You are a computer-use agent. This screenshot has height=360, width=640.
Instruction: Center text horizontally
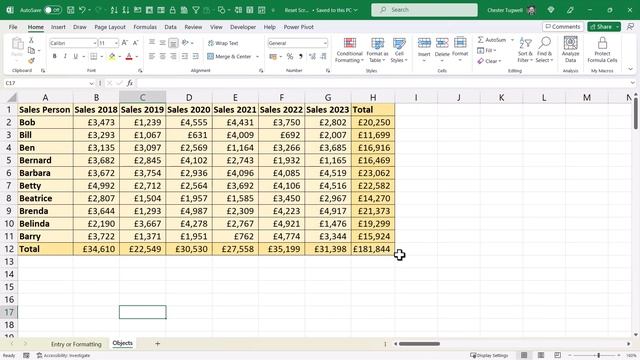click(x=162, y=56)
